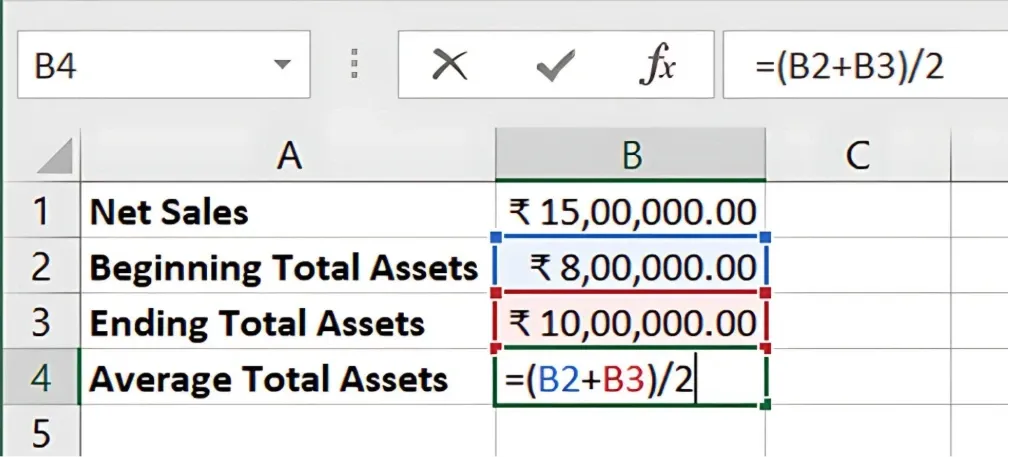This screenshot has width=1010, height=457.
Task: Click the Ending Total Assets value ₹ 10,00,000.00
Action: click(x=631, y=324)
